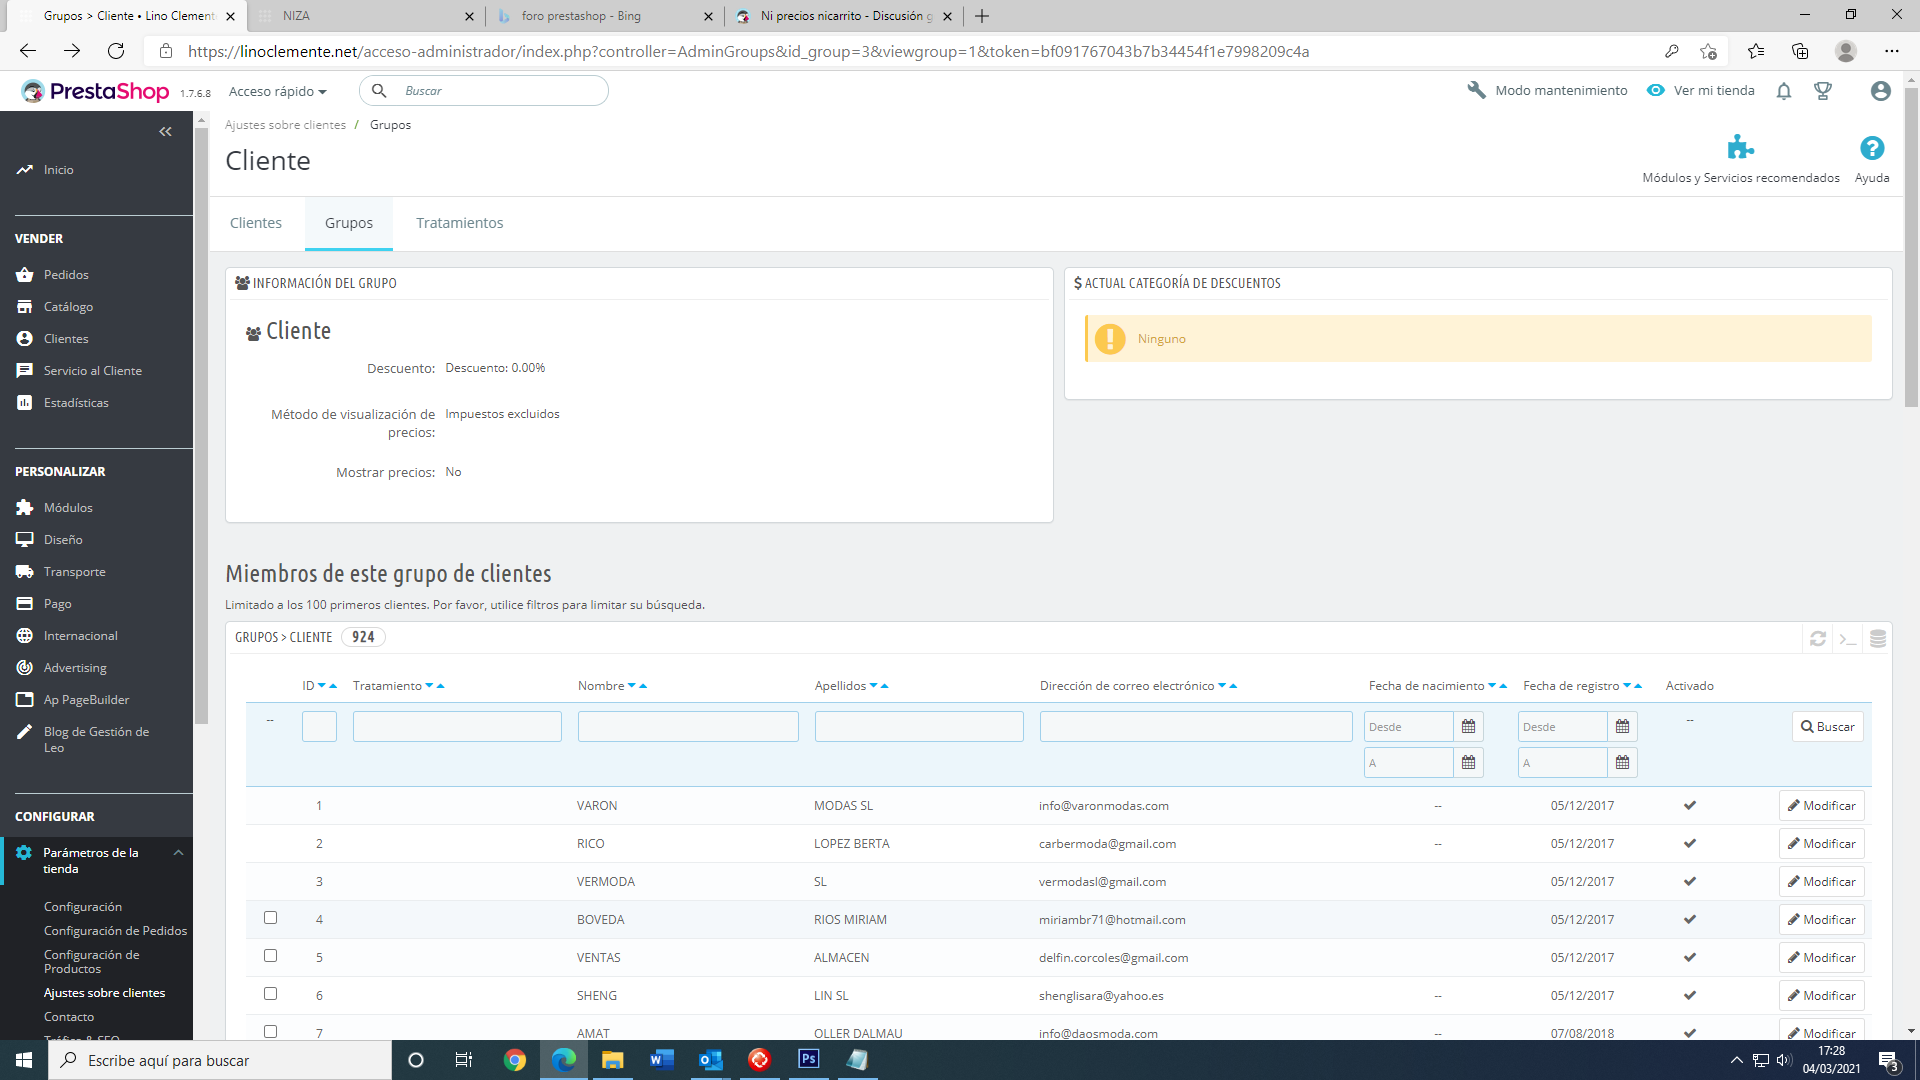Switch to the Clientes tab
1920x1080 pixels.
click(256, 223)
